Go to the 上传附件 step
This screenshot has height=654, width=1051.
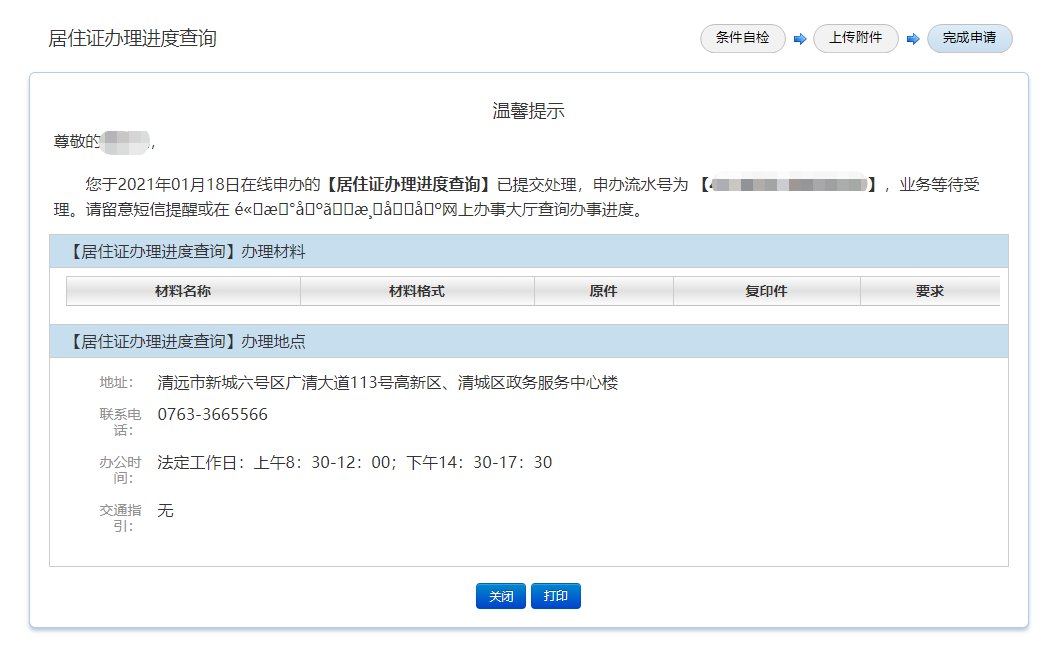pos(855,39)
